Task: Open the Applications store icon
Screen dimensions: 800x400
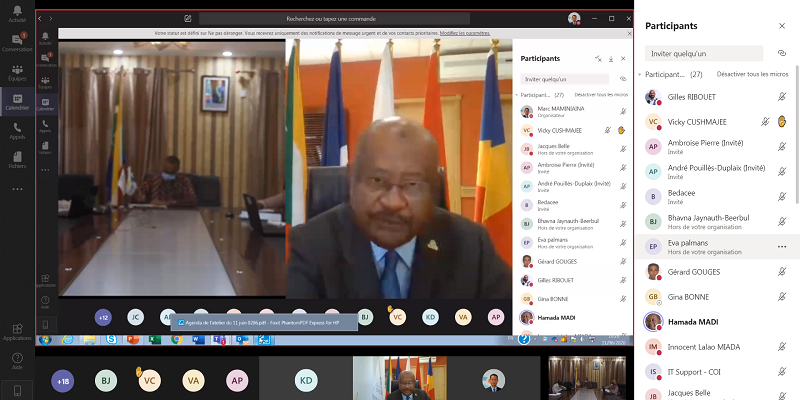Action: [x=17, y=332]
